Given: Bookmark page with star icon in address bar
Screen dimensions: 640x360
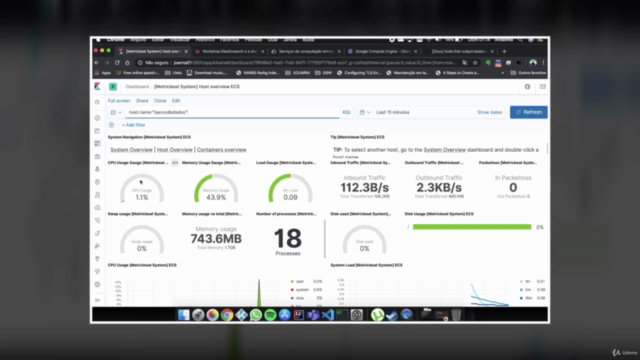Looking at the screenshot, I should click(x=475, y=63).
